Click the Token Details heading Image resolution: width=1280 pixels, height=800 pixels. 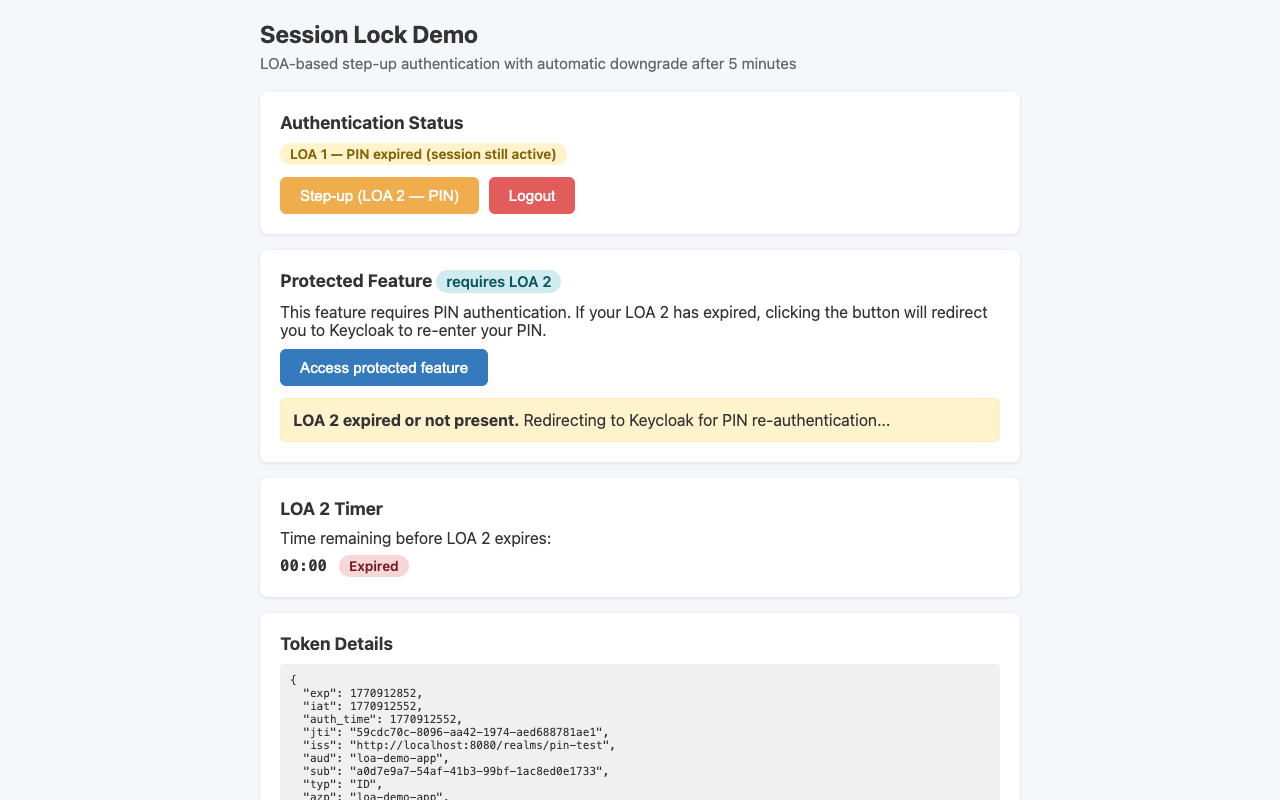[x=336, y=644]
